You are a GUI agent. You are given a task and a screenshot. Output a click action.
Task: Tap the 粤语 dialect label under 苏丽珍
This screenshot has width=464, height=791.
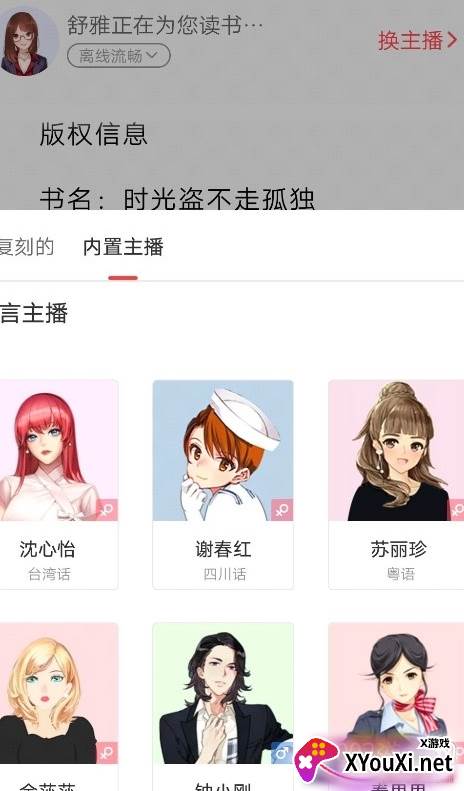coord(400,574)
